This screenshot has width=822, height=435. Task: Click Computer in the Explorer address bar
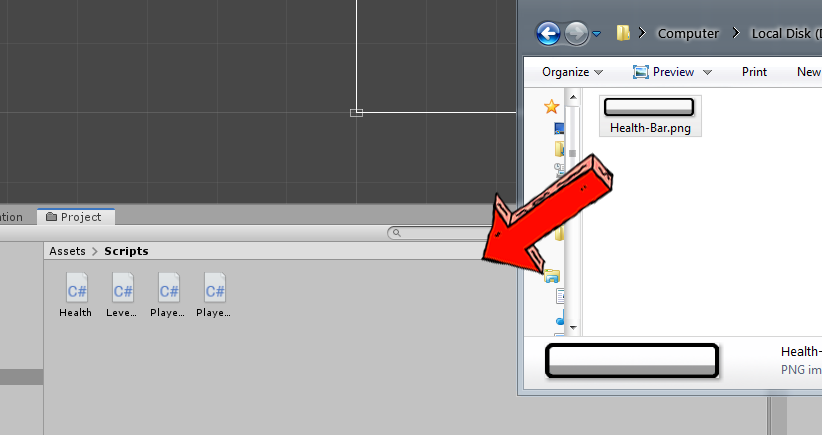(688, 34)
